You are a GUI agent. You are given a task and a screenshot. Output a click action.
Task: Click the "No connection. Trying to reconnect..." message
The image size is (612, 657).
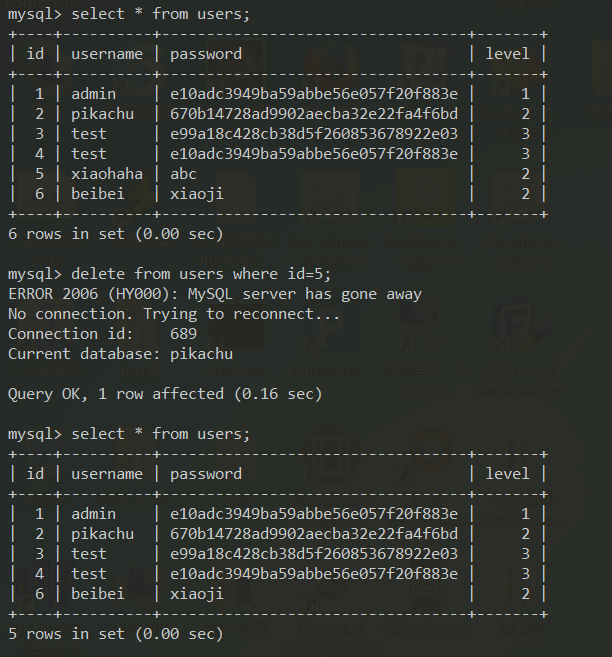click(x=174, y=314)
